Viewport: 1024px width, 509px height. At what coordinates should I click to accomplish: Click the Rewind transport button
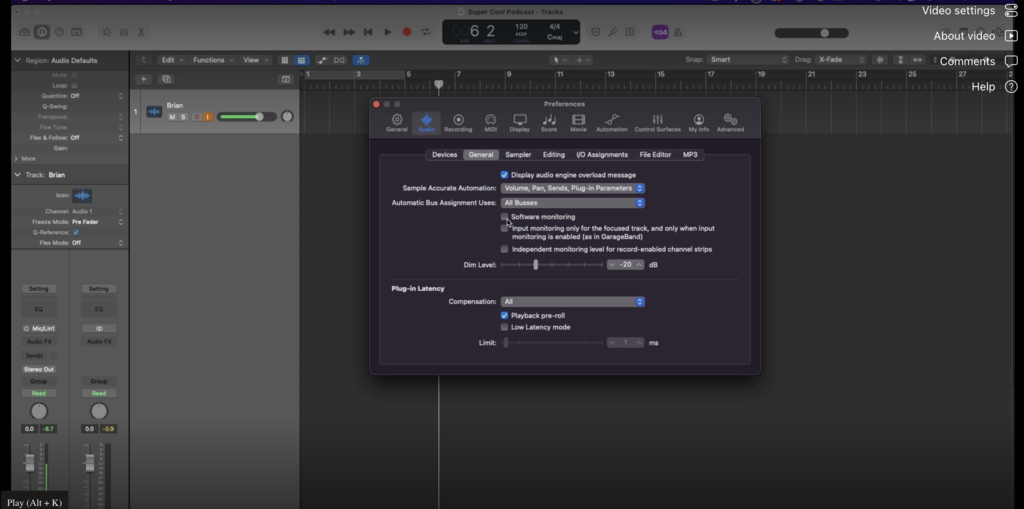pyautogui.click(x=329, y=32)
